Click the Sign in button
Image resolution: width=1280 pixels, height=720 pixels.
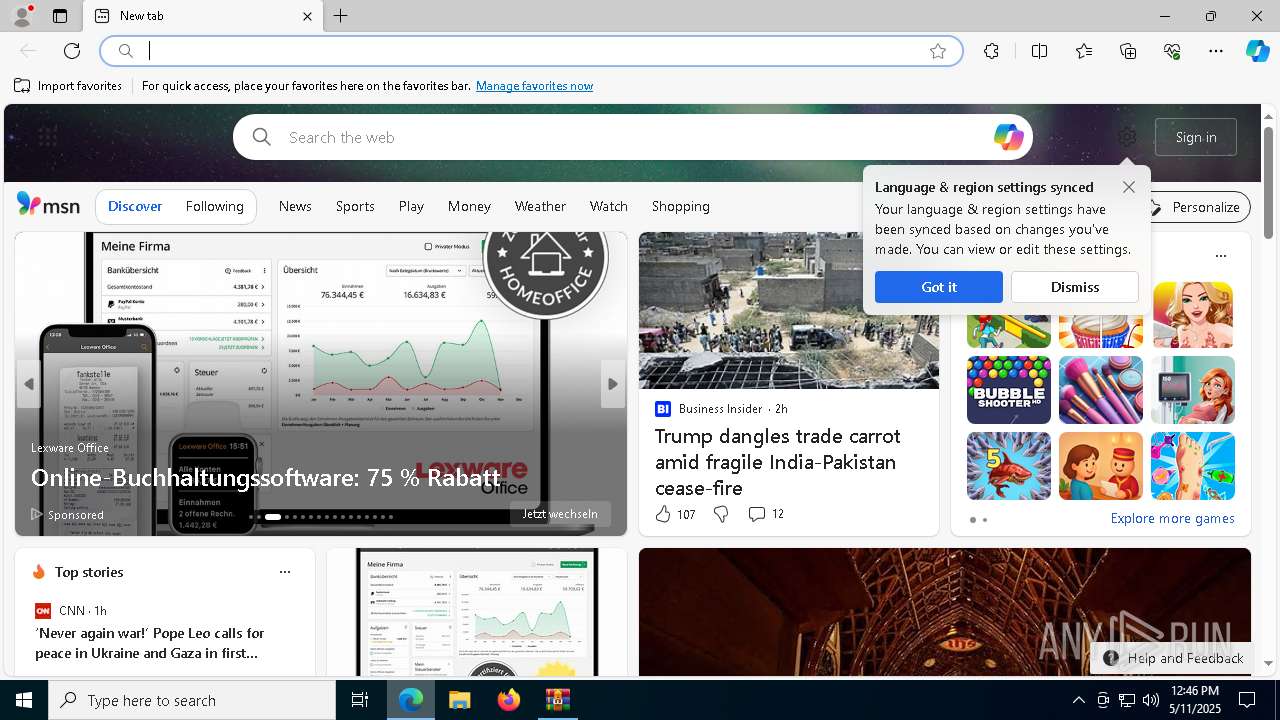tap(1196, 137)
